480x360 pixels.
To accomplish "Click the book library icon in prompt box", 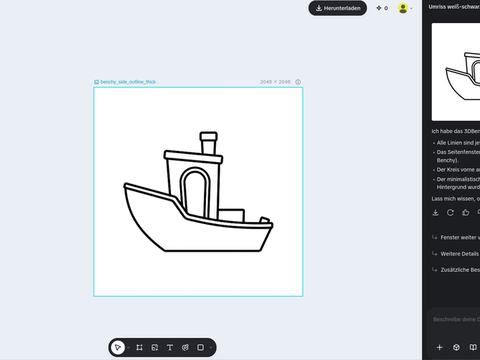I will [473, 347].
